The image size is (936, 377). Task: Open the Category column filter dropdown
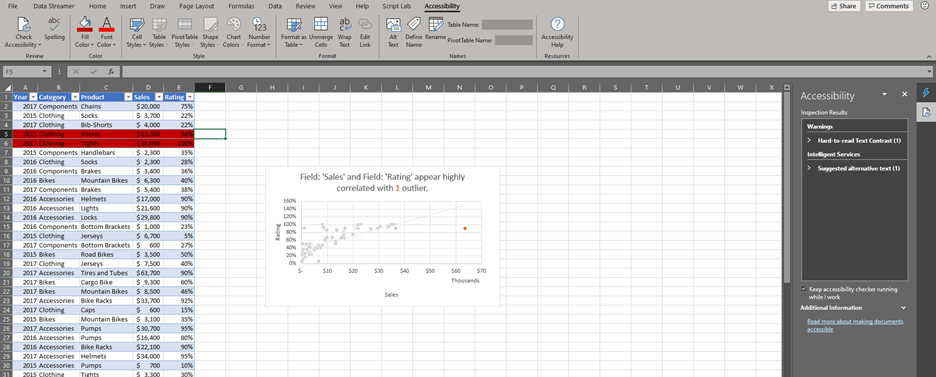[x=75, y=96]
